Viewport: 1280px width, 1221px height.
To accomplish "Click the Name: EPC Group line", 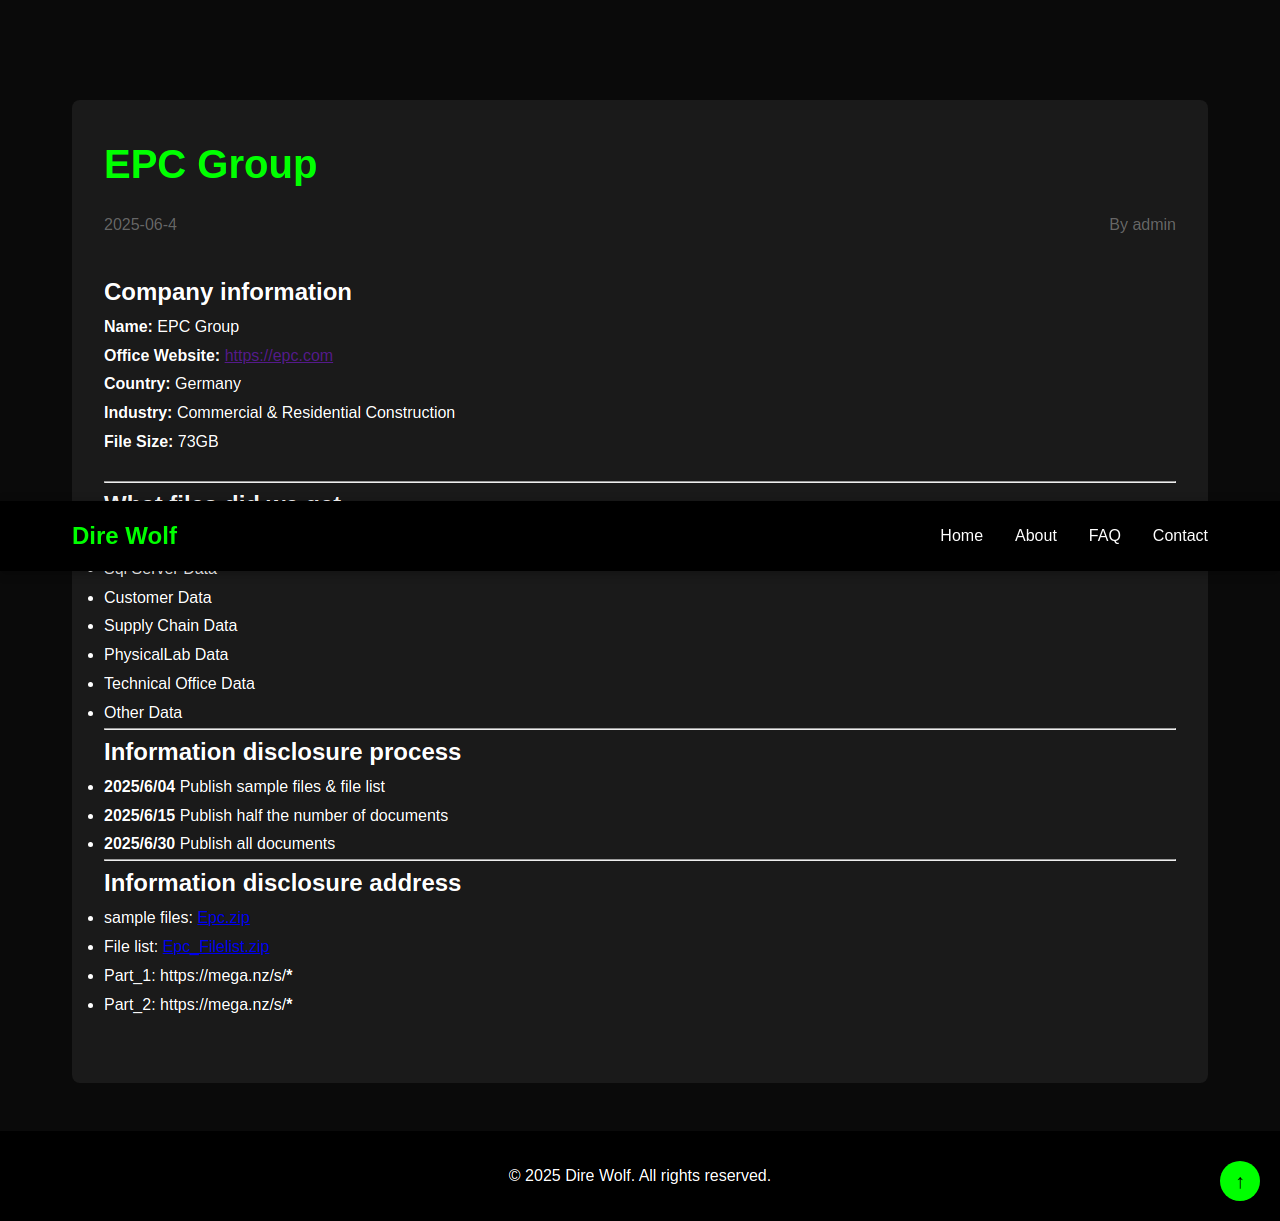I will pyautogui.click(x=172, y=327).
